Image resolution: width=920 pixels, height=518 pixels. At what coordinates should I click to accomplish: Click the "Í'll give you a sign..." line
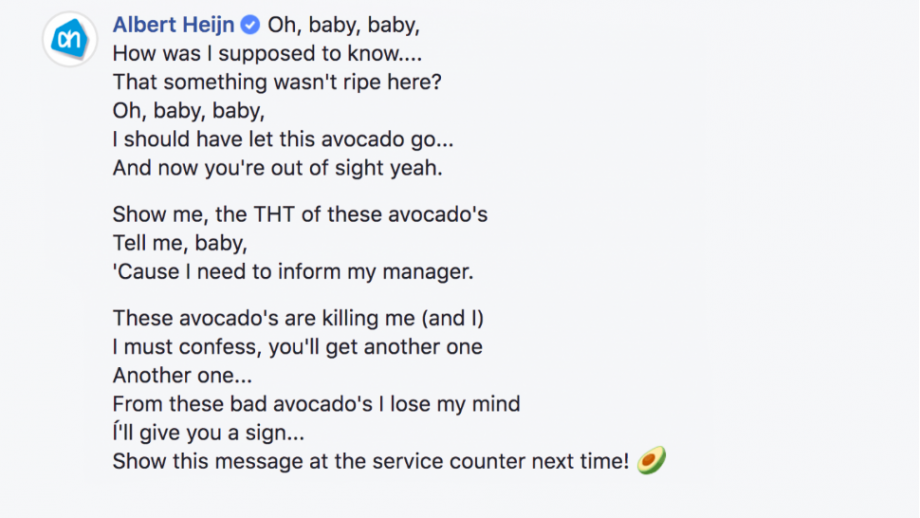pos(208,432)
